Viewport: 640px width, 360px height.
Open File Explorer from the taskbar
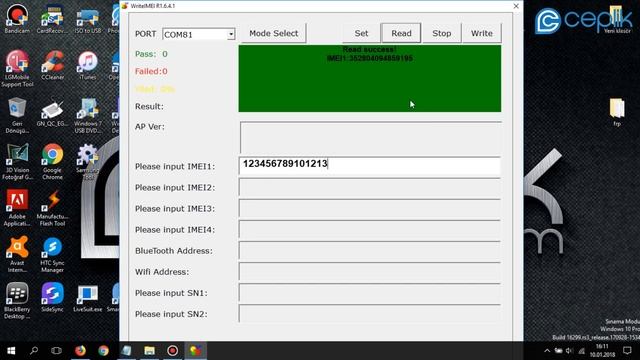coord(149,351)
